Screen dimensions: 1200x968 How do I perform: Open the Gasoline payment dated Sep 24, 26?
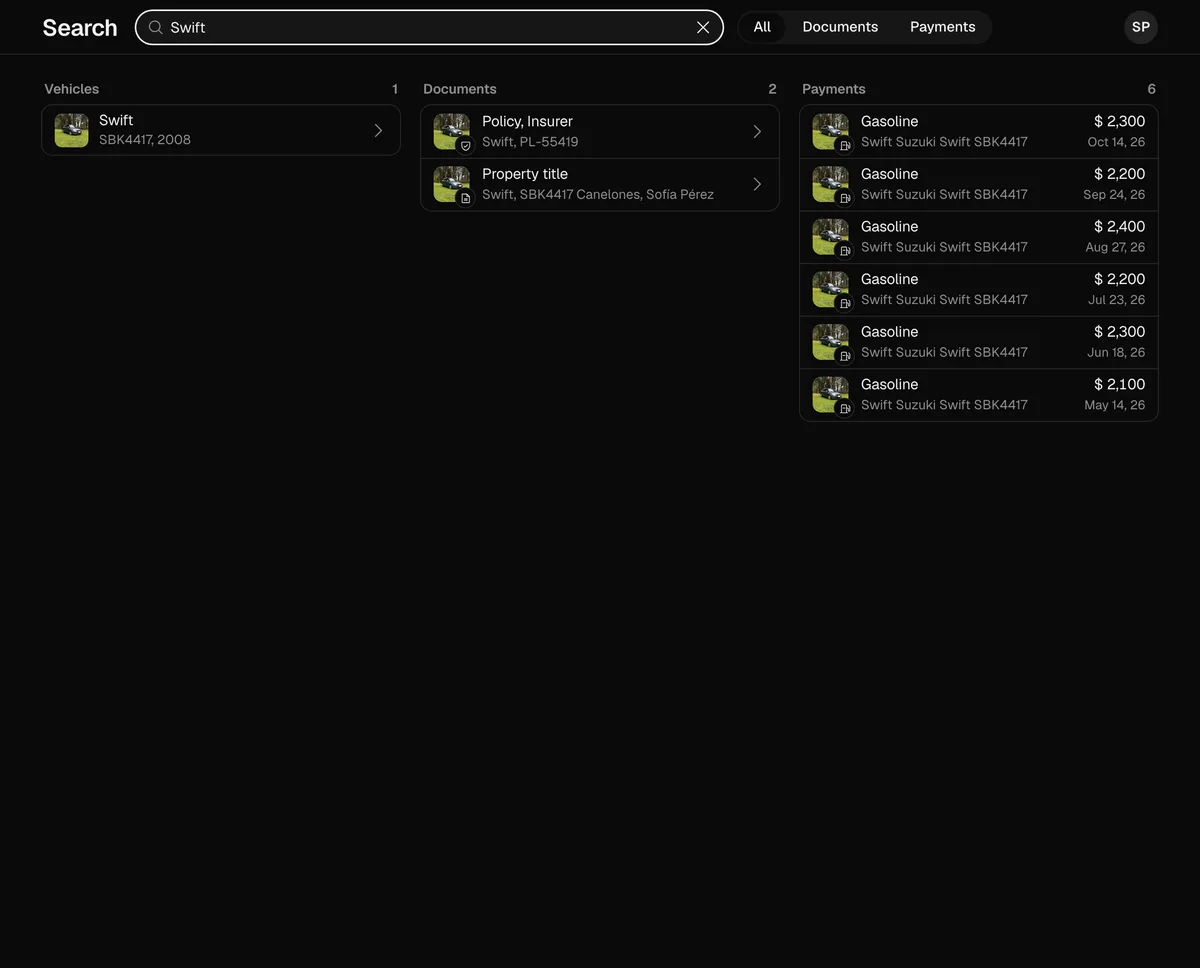click(979, 184)
